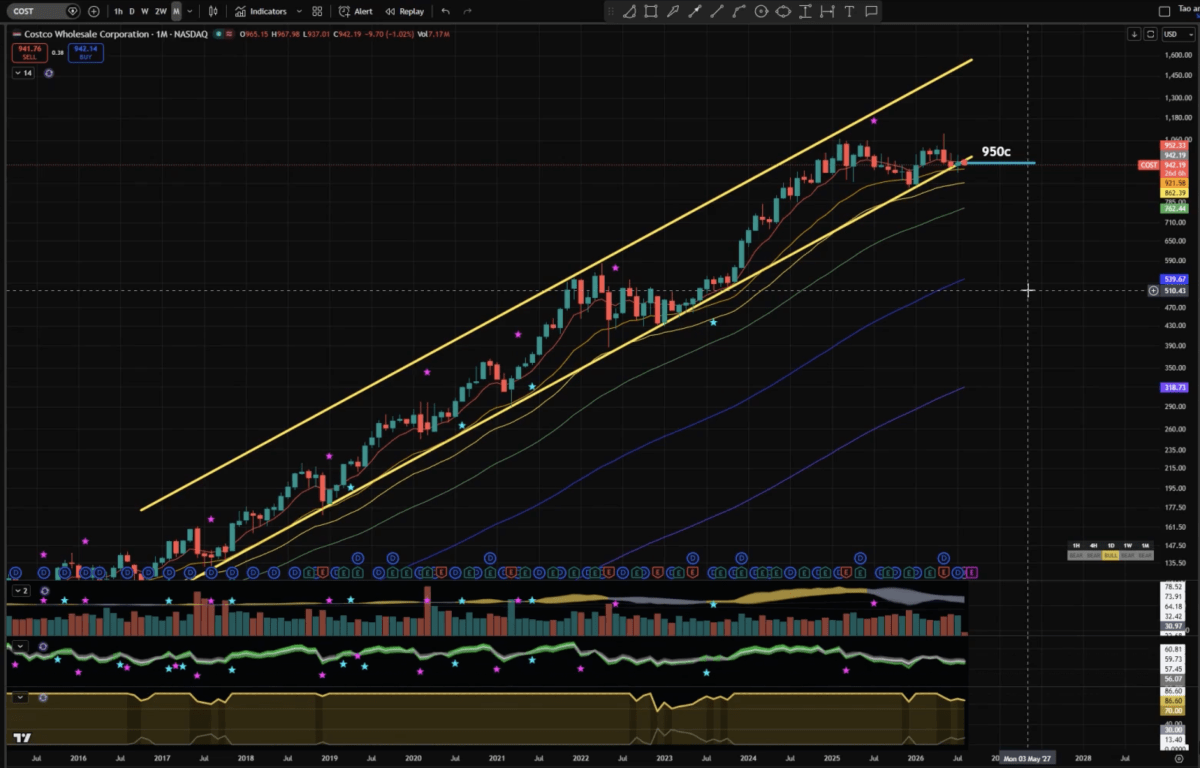Select the trend line with endpoints tool
Screen dimensions: 1200x768
point(695,11)
